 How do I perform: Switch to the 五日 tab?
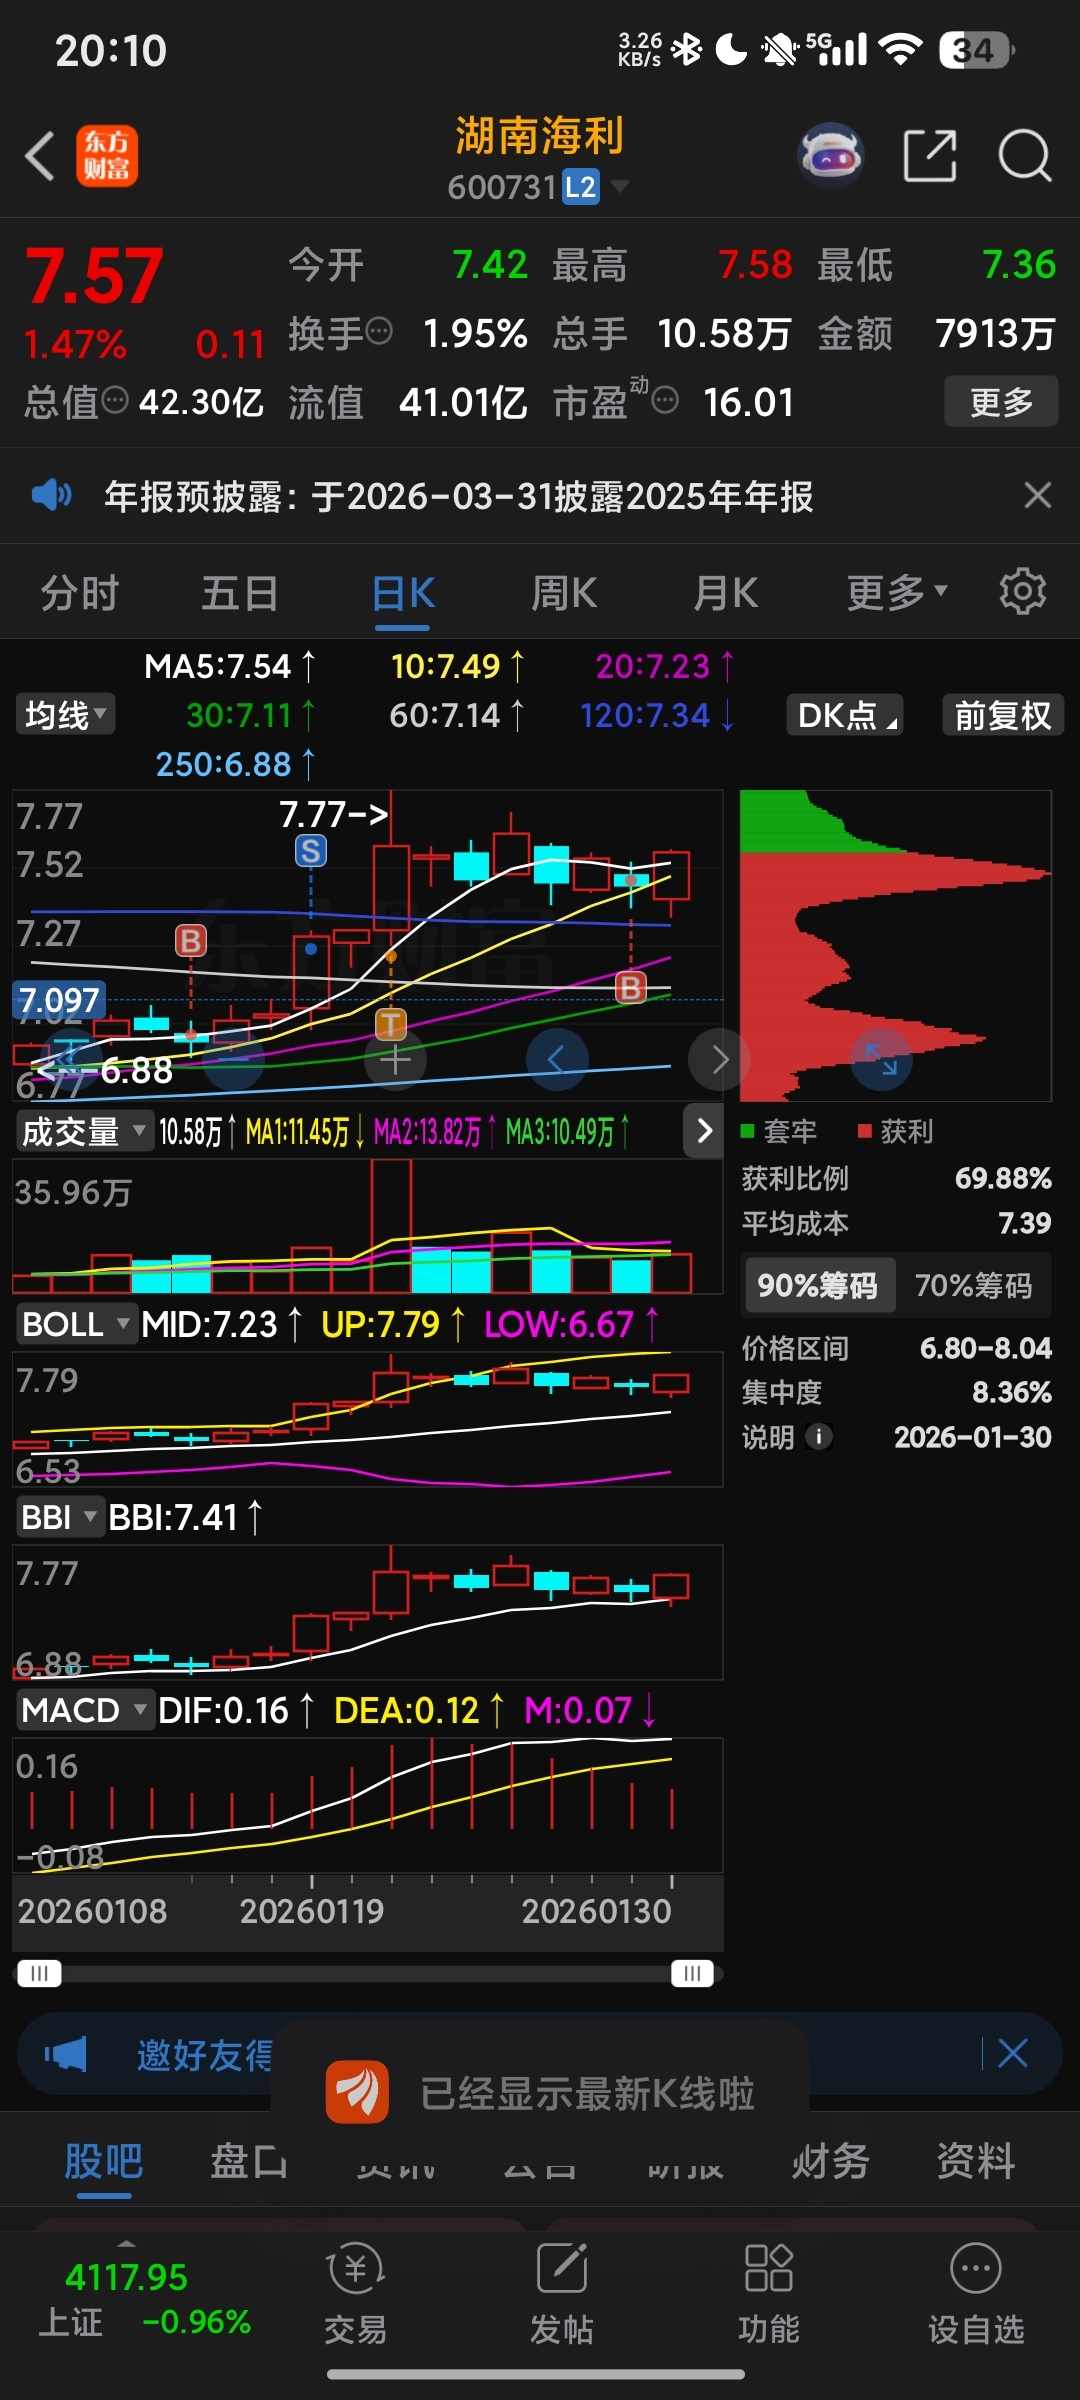click(240, 593)
